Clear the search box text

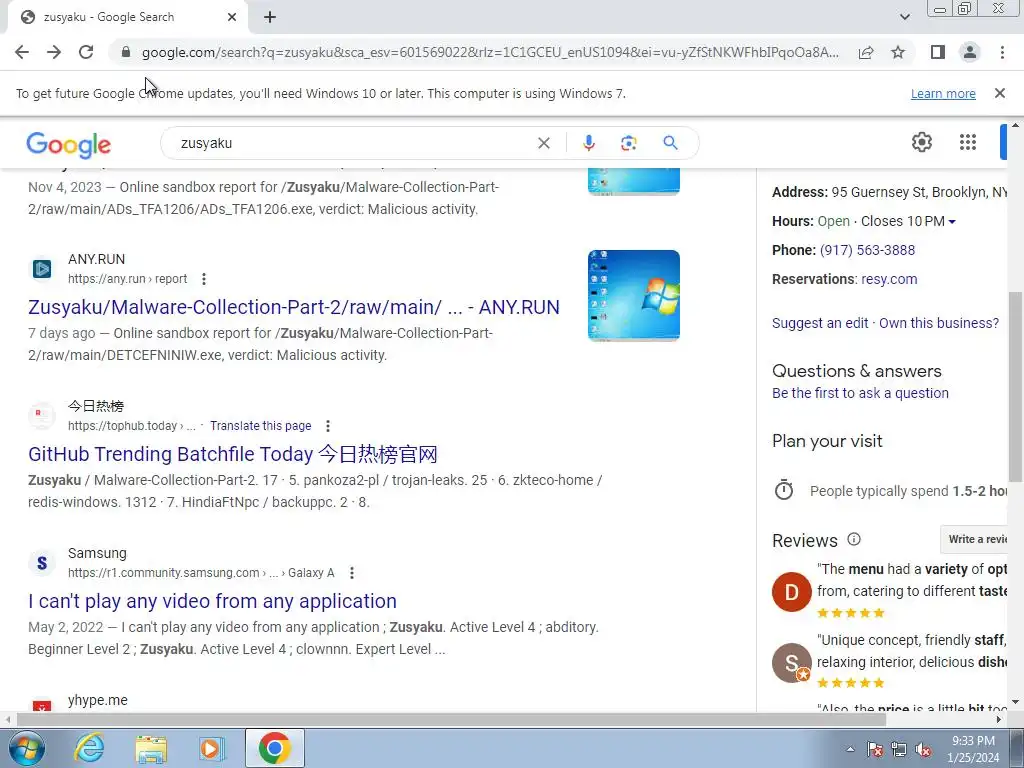[x=543, y=143]
